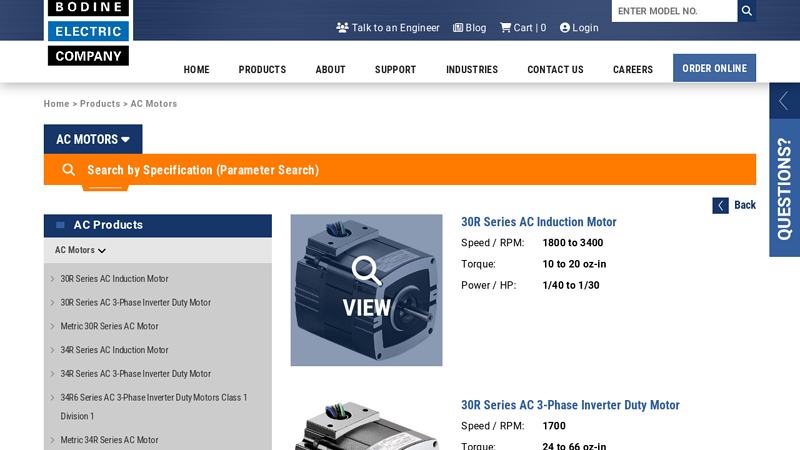Click the arrow beside Metric 34R Series AC Motor
Screen dimensions: 800x450
point(52,440)
